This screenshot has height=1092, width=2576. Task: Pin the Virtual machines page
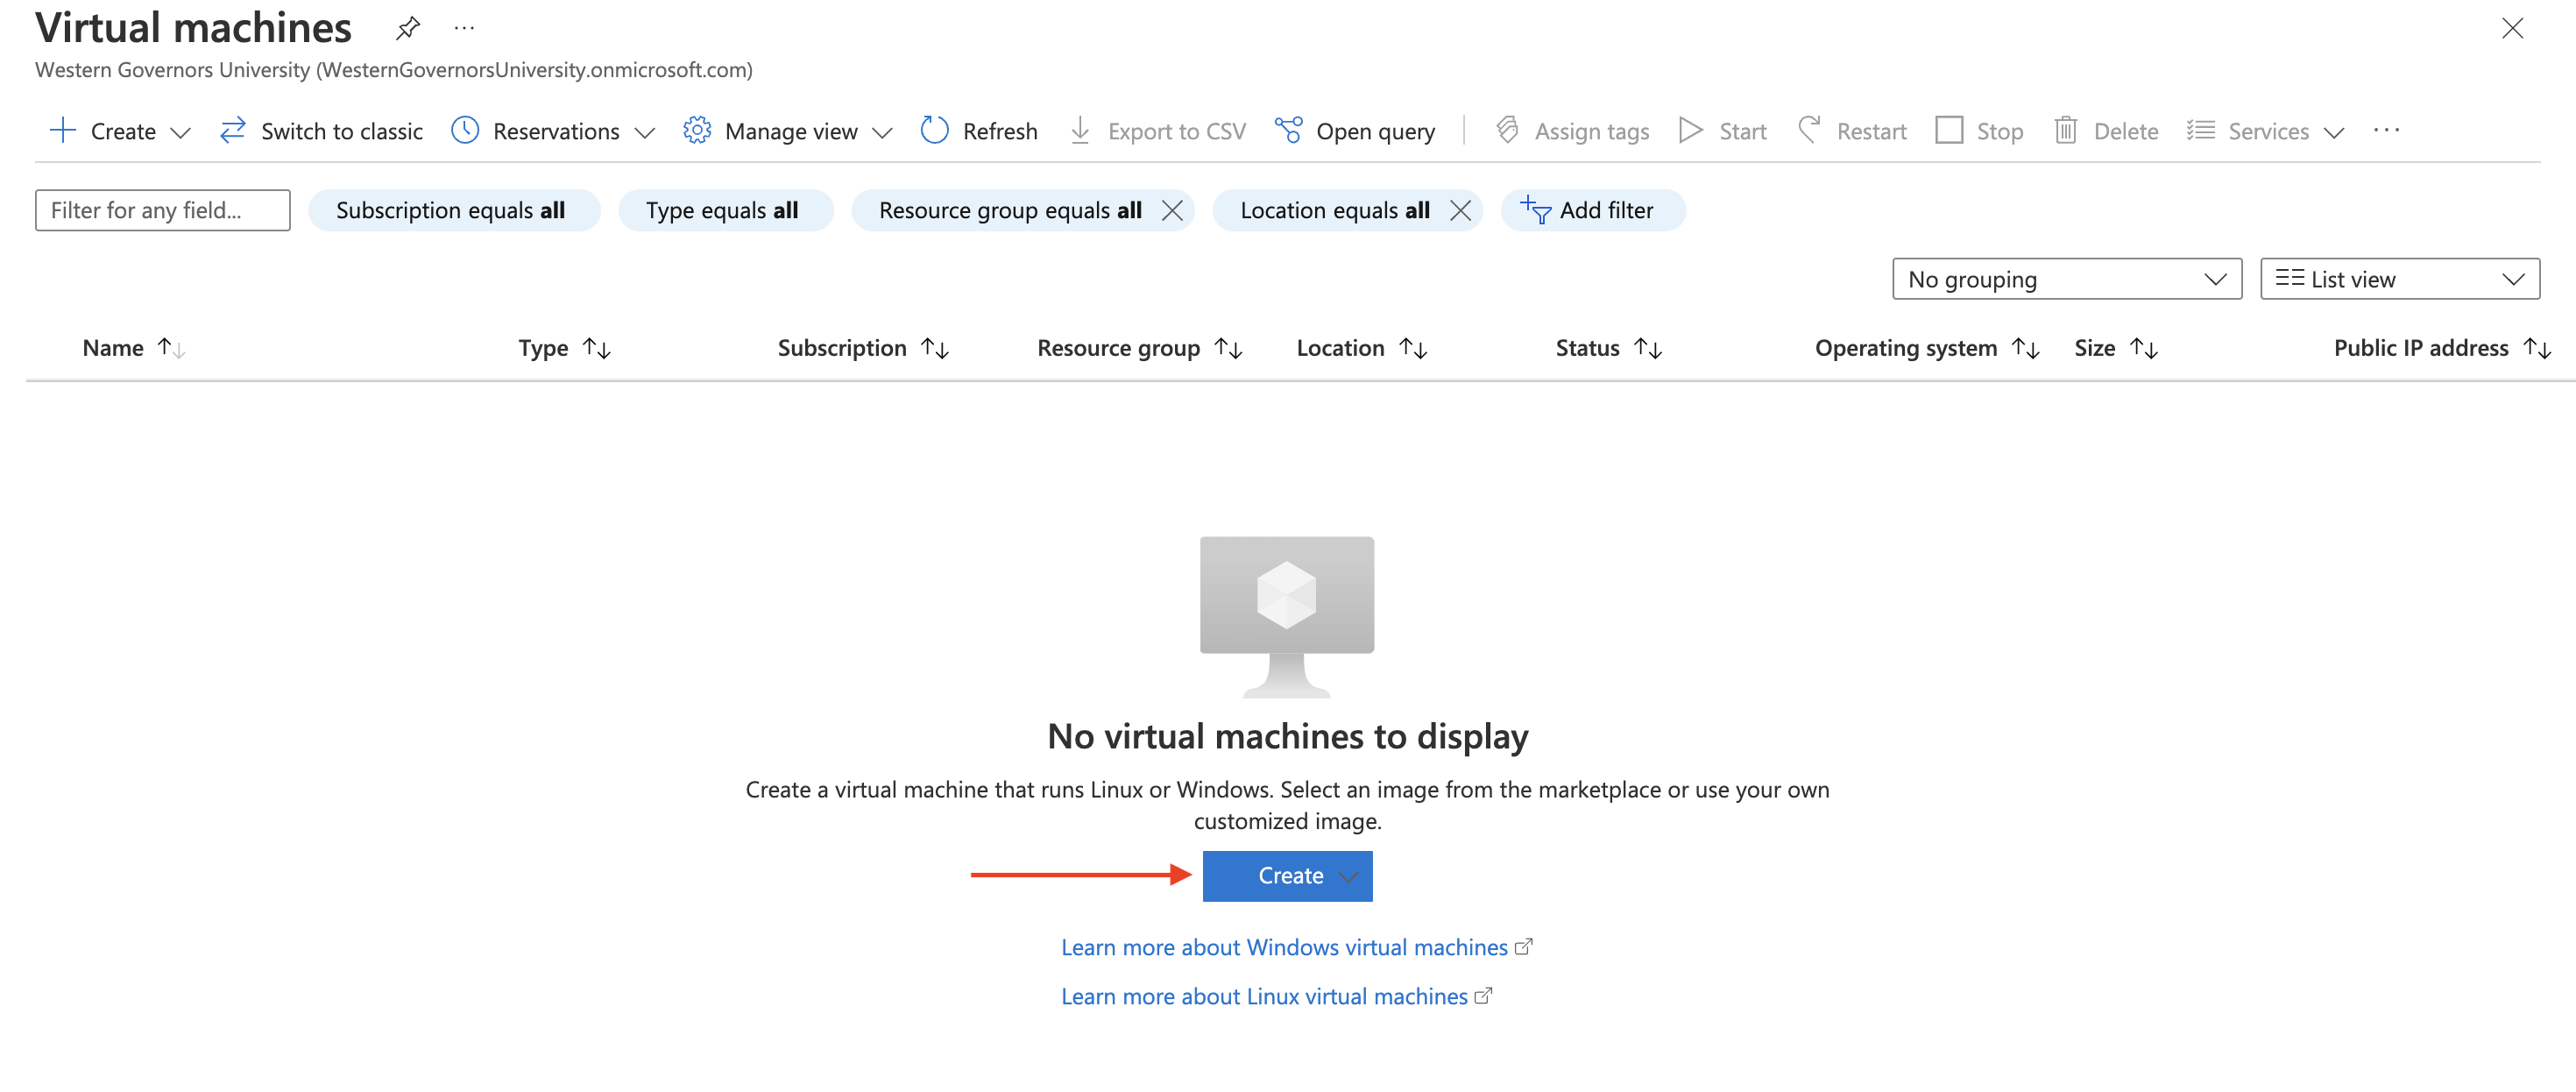pos(407,27)
